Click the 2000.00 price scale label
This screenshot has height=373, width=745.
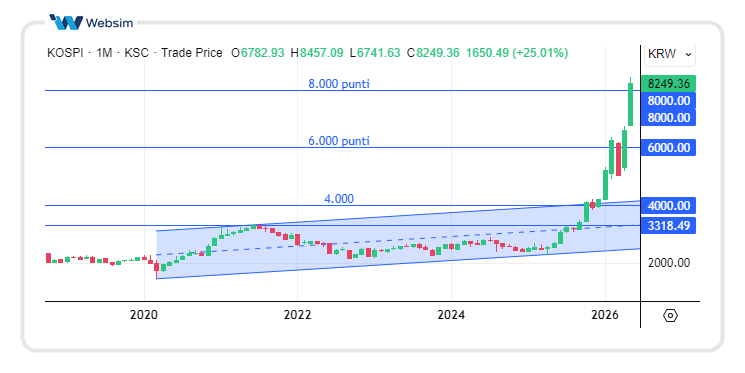(669, 263)
